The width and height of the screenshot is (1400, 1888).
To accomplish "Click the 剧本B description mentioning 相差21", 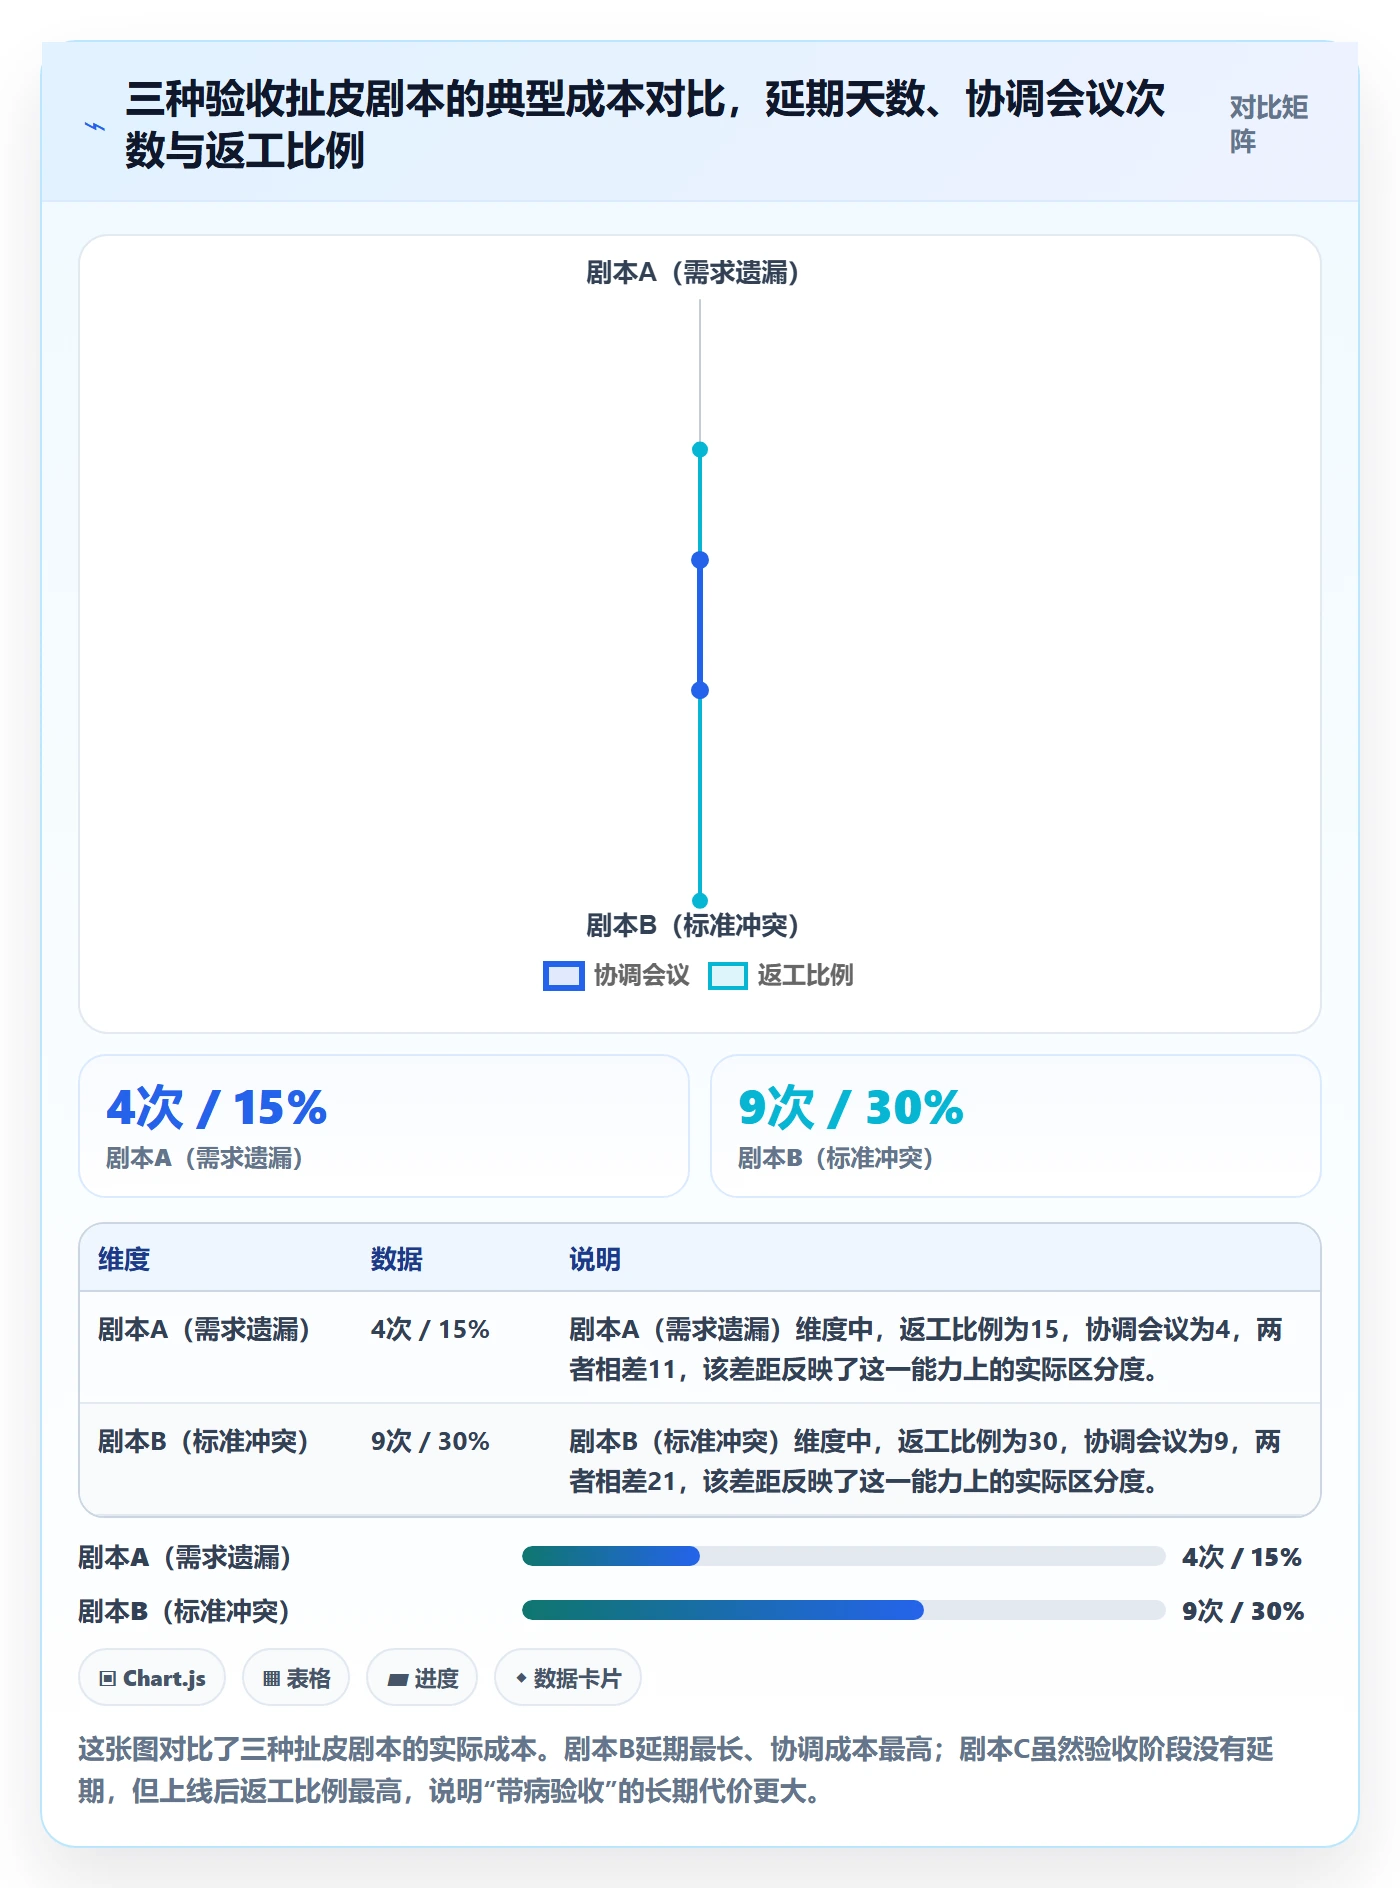I will (x=925, y=1461).
